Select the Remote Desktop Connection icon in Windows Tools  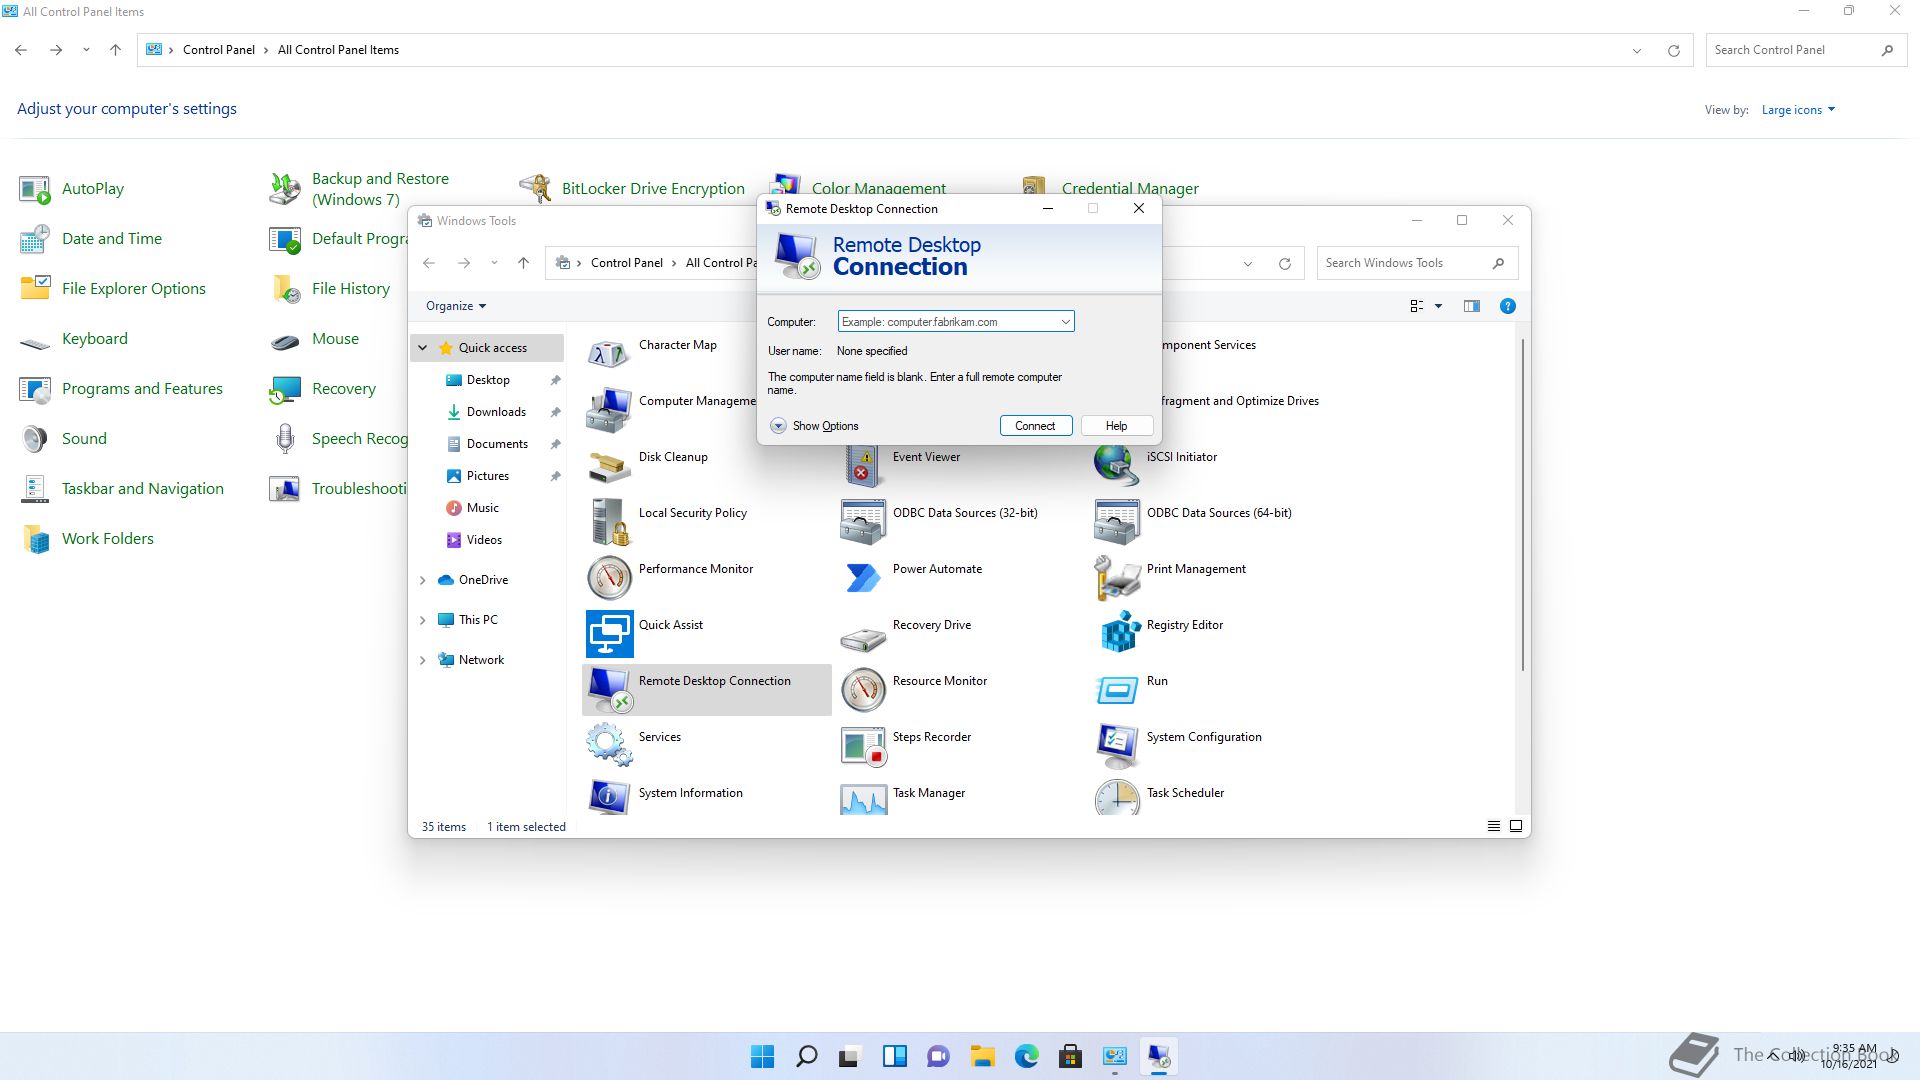(609, 689)
